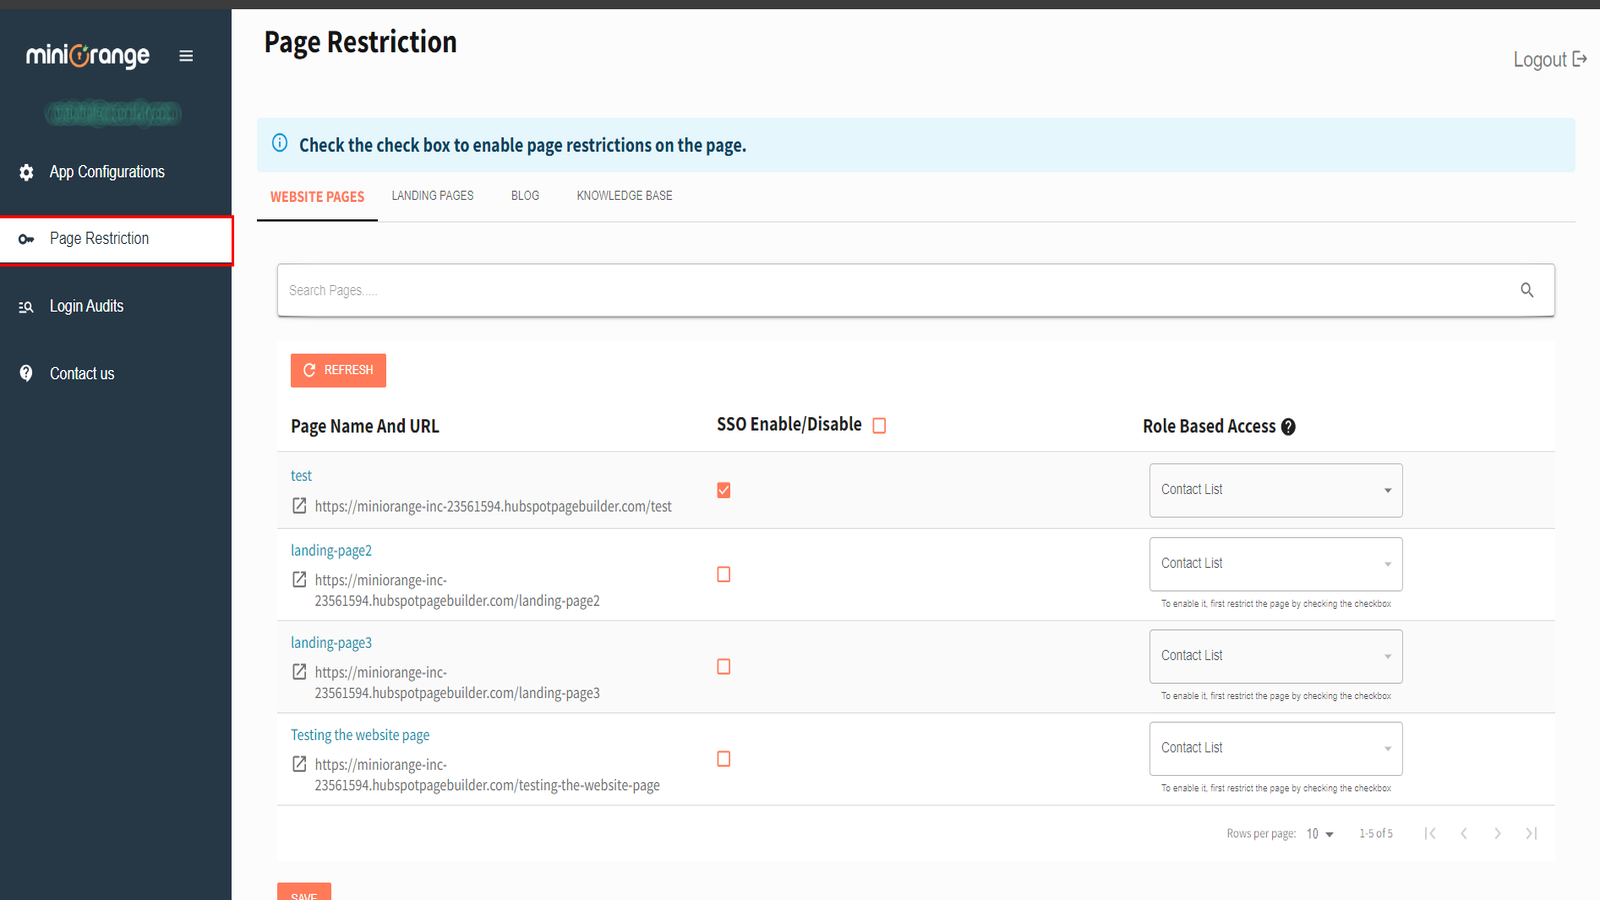Click the key icon beside Page Restriction
Image resolution: width=1600 pixels, height=900 pixels.
coord(25,239)
